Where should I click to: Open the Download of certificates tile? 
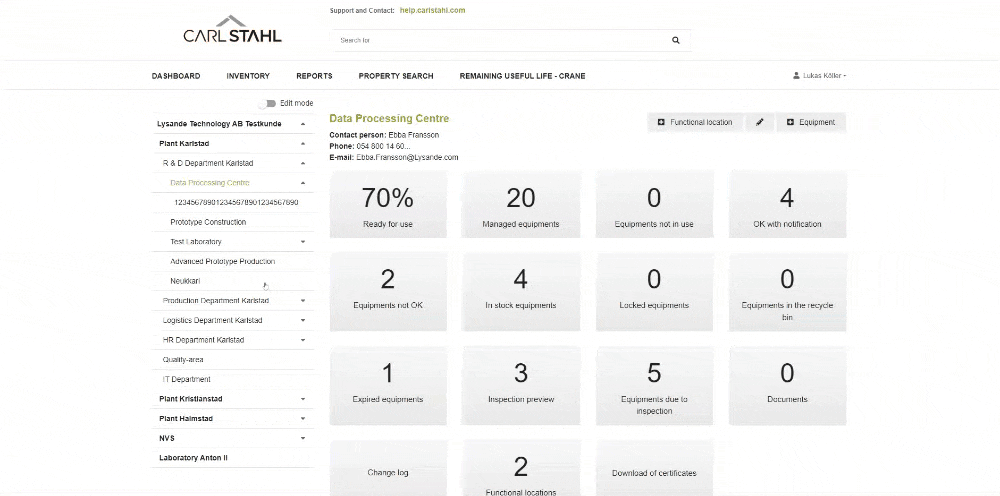click(654, 472)
